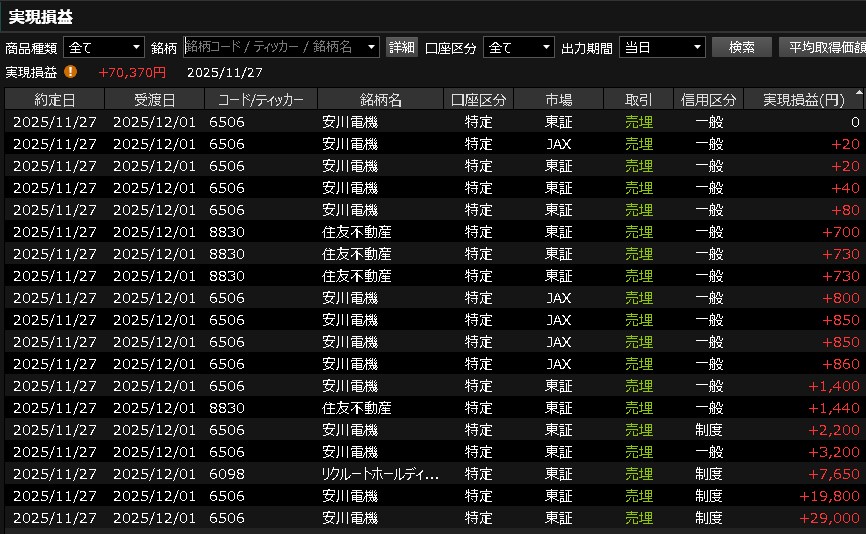This screenshot has height=534, width=866.
Task: Sort by the 約定日 column header
Action: pyautogui.click(x=54, y=99)
